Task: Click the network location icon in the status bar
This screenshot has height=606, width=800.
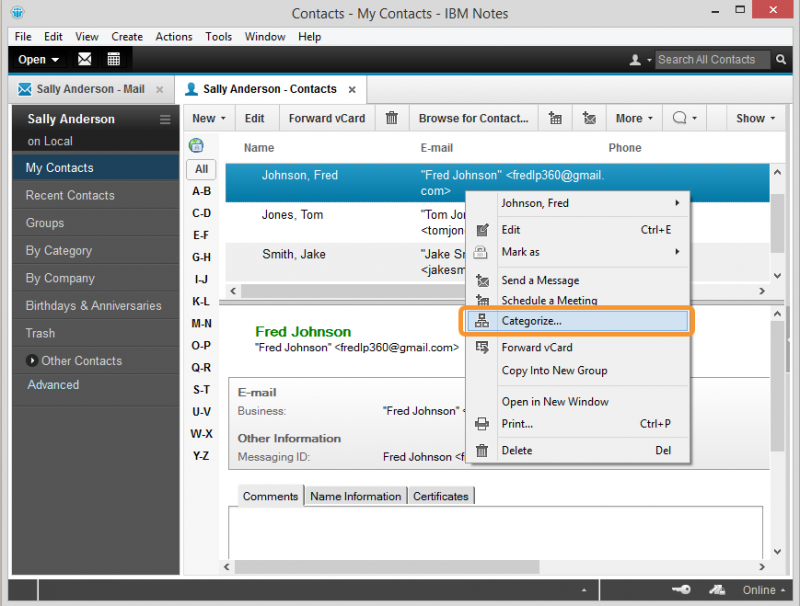Action: coord(717,590)
